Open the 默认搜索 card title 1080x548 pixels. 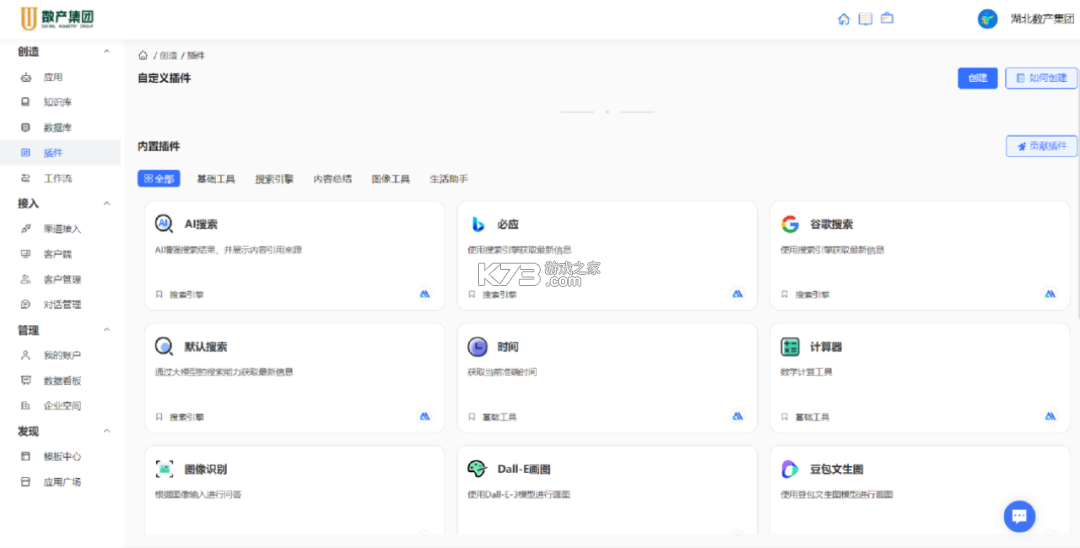click(x=205, y=347)
